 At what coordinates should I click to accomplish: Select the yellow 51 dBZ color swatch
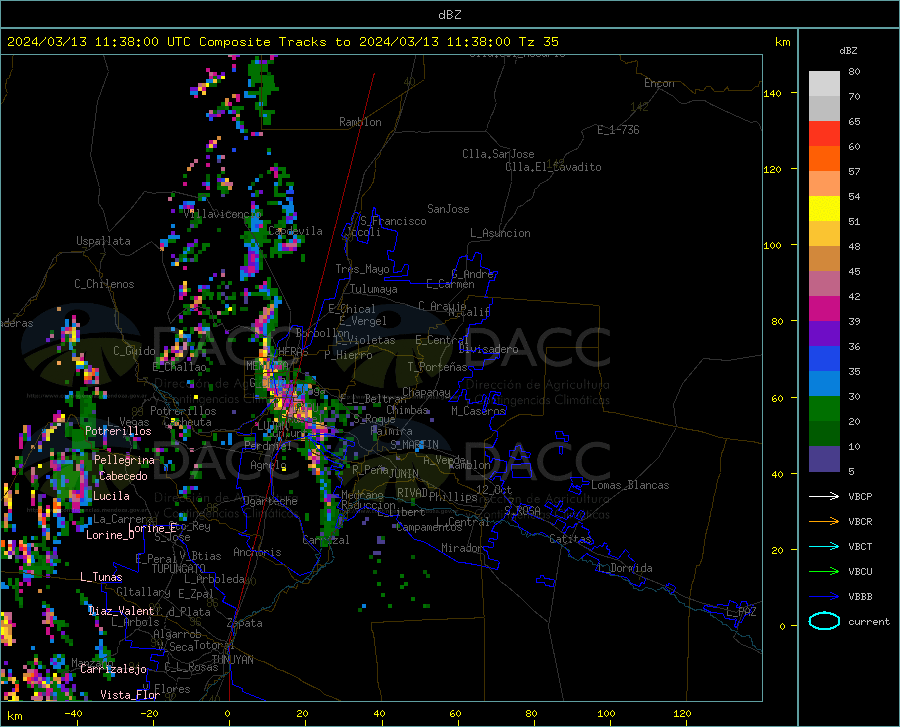(824, 209)
